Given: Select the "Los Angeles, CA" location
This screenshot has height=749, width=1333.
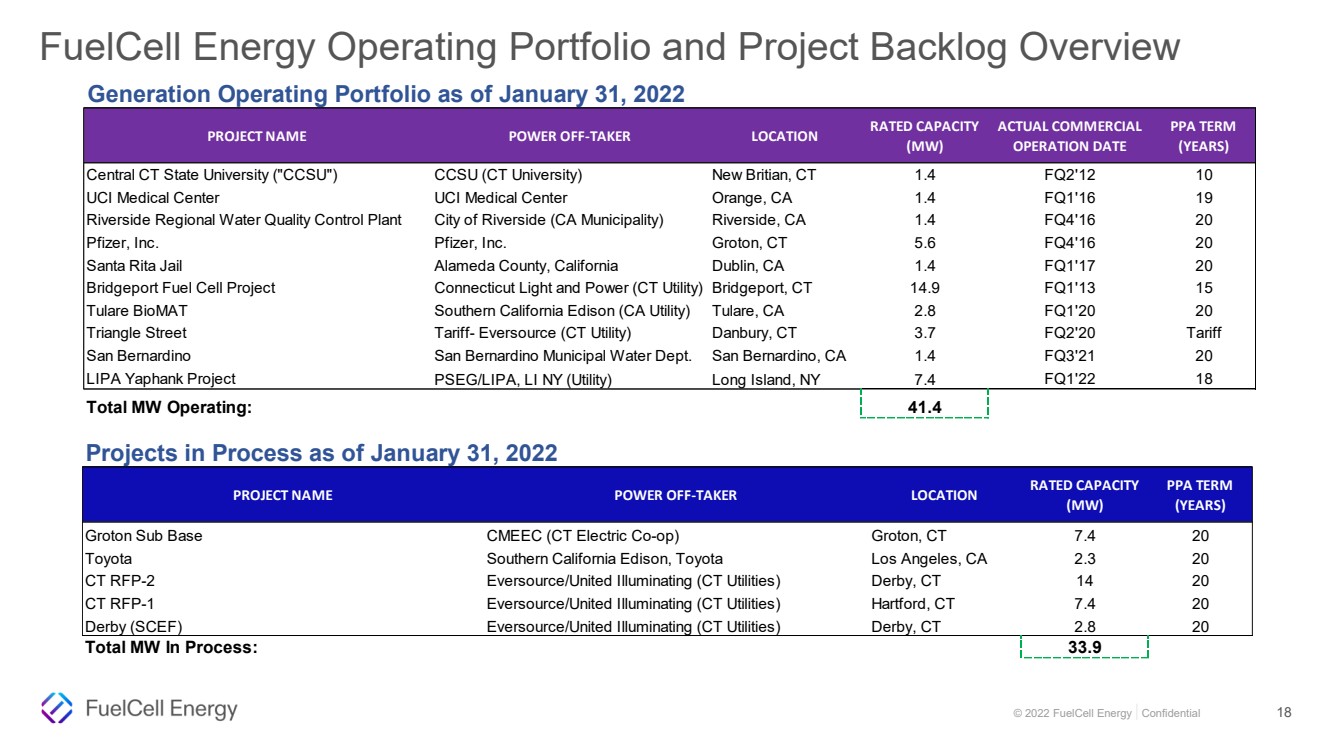Looking at the screenshot, I should (x=929, y=559).
